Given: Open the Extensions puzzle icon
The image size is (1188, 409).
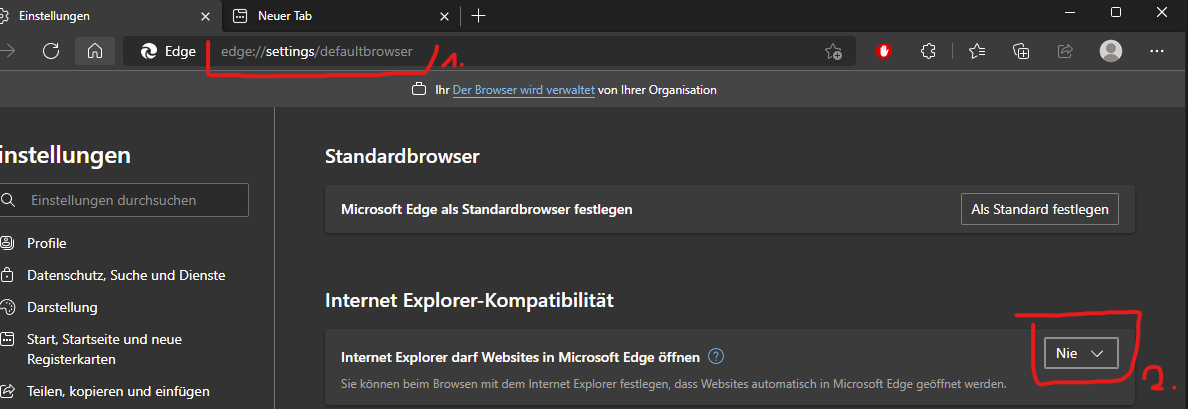Looking at the screenshot, I should tap(928, 51).
